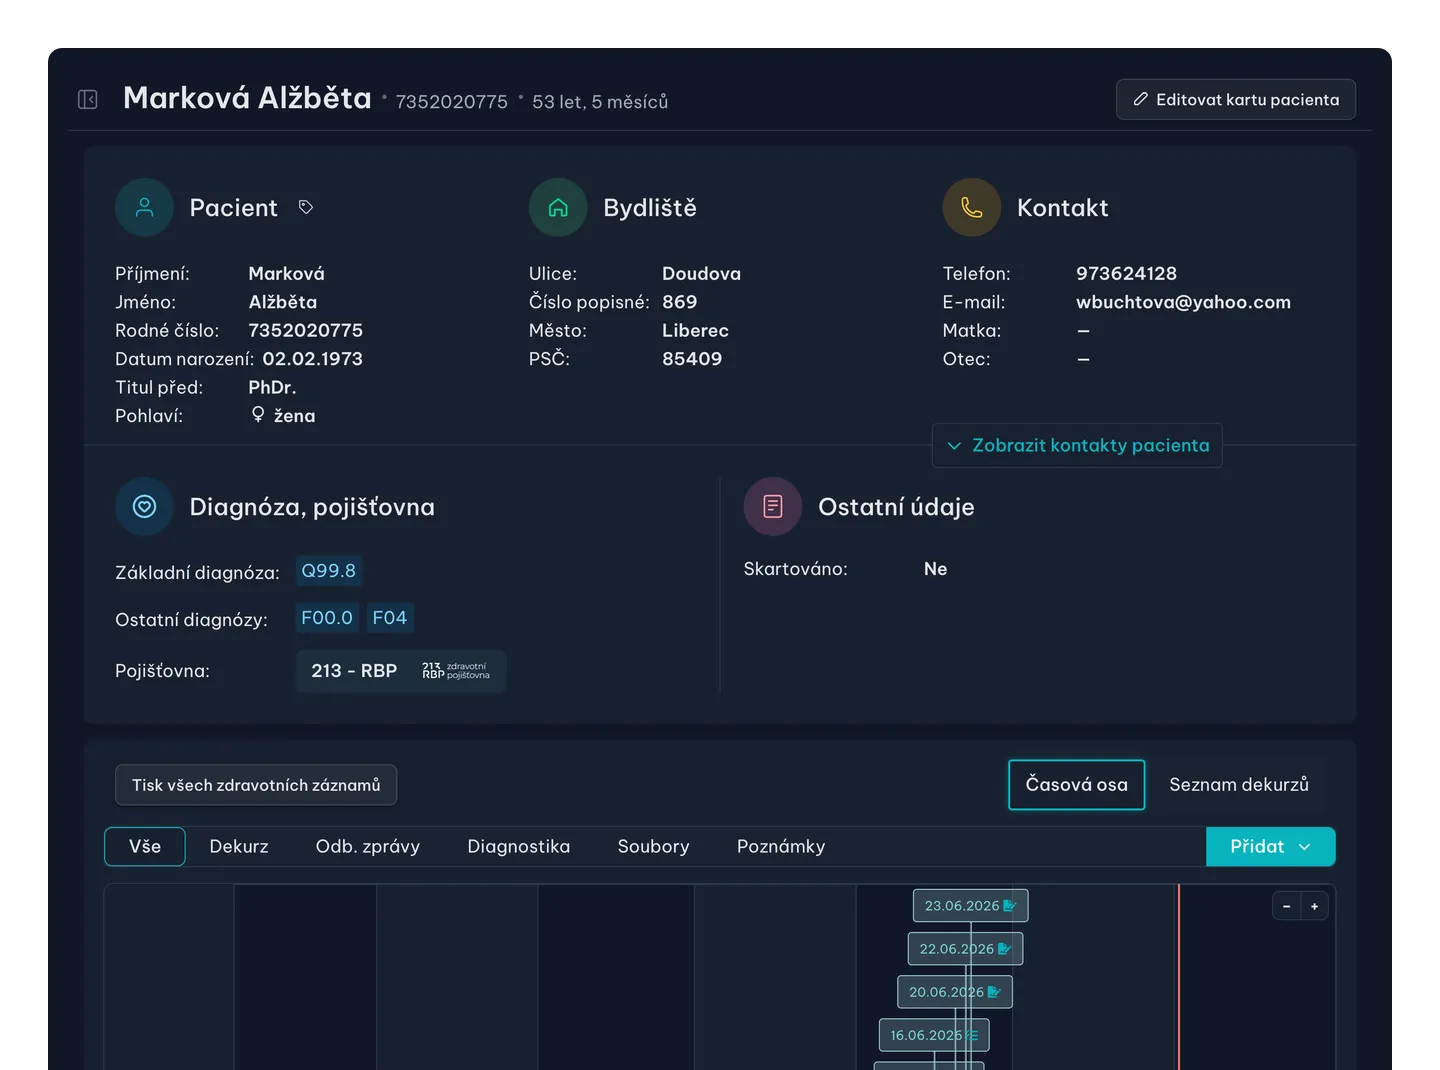Click the tag icon next to Pacient

306,207
